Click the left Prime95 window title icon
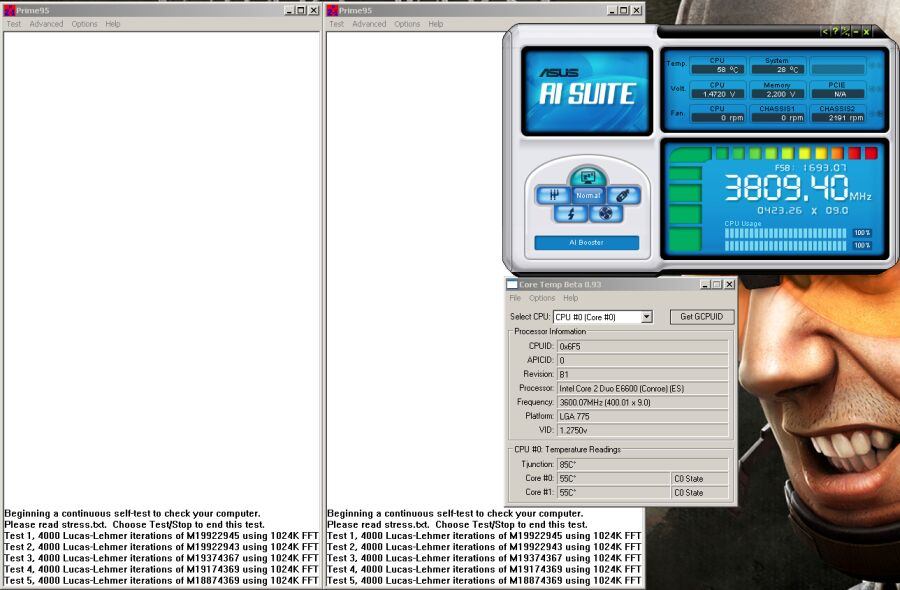The height and width of the screenshot is (590, 900). point(9,10)
